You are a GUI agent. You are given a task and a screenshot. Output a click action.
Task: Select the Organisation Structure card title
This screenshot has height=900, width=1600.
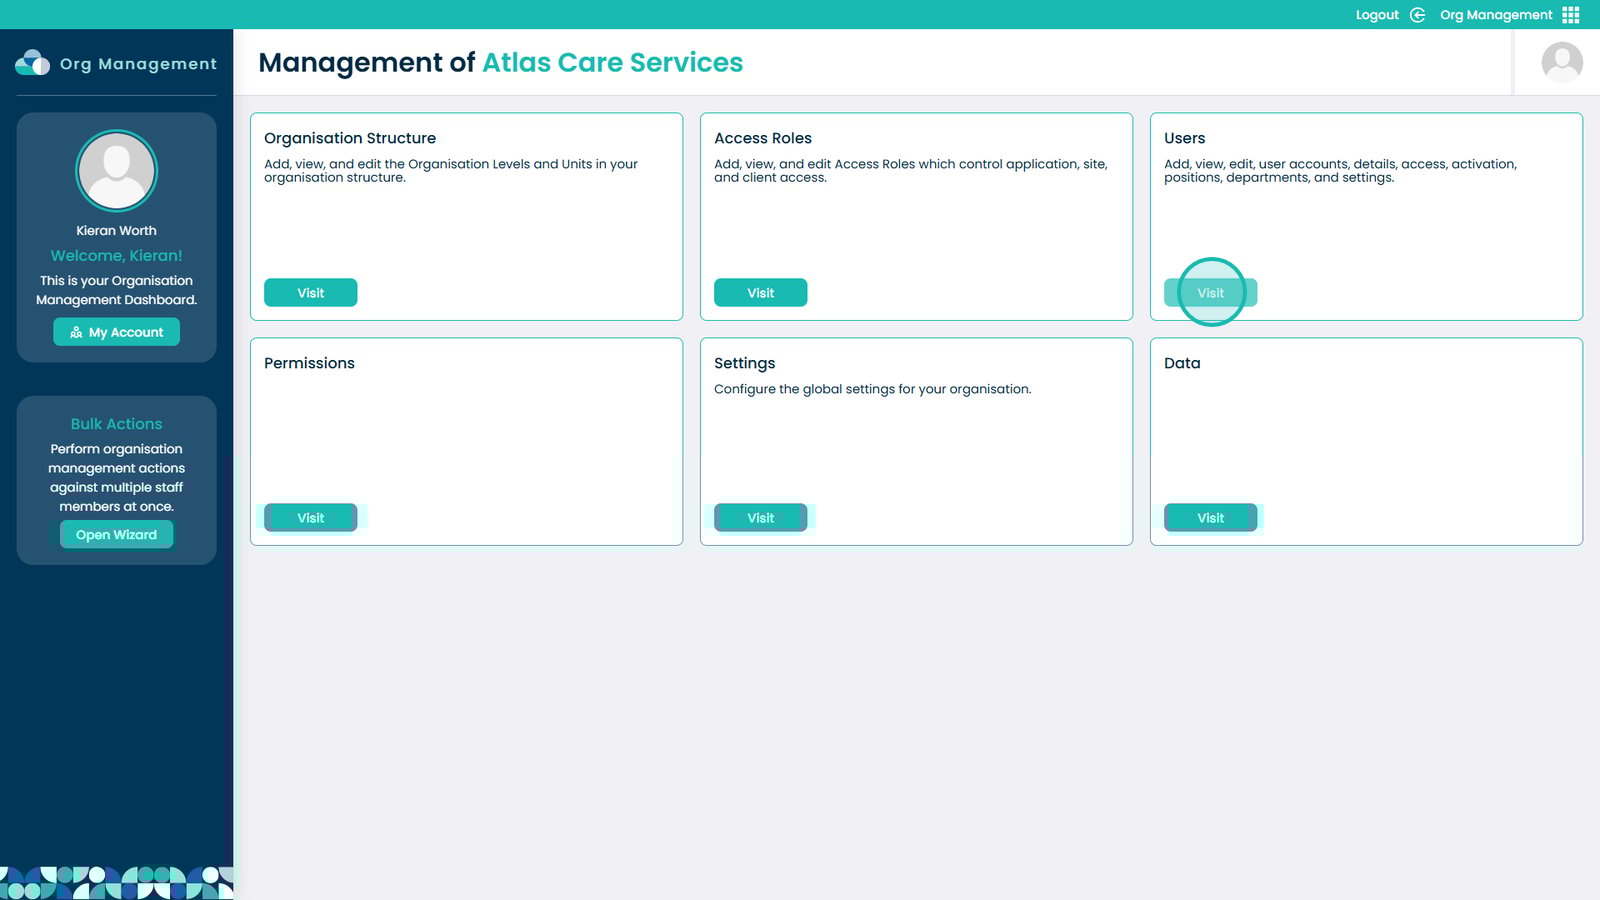point(350,138)
